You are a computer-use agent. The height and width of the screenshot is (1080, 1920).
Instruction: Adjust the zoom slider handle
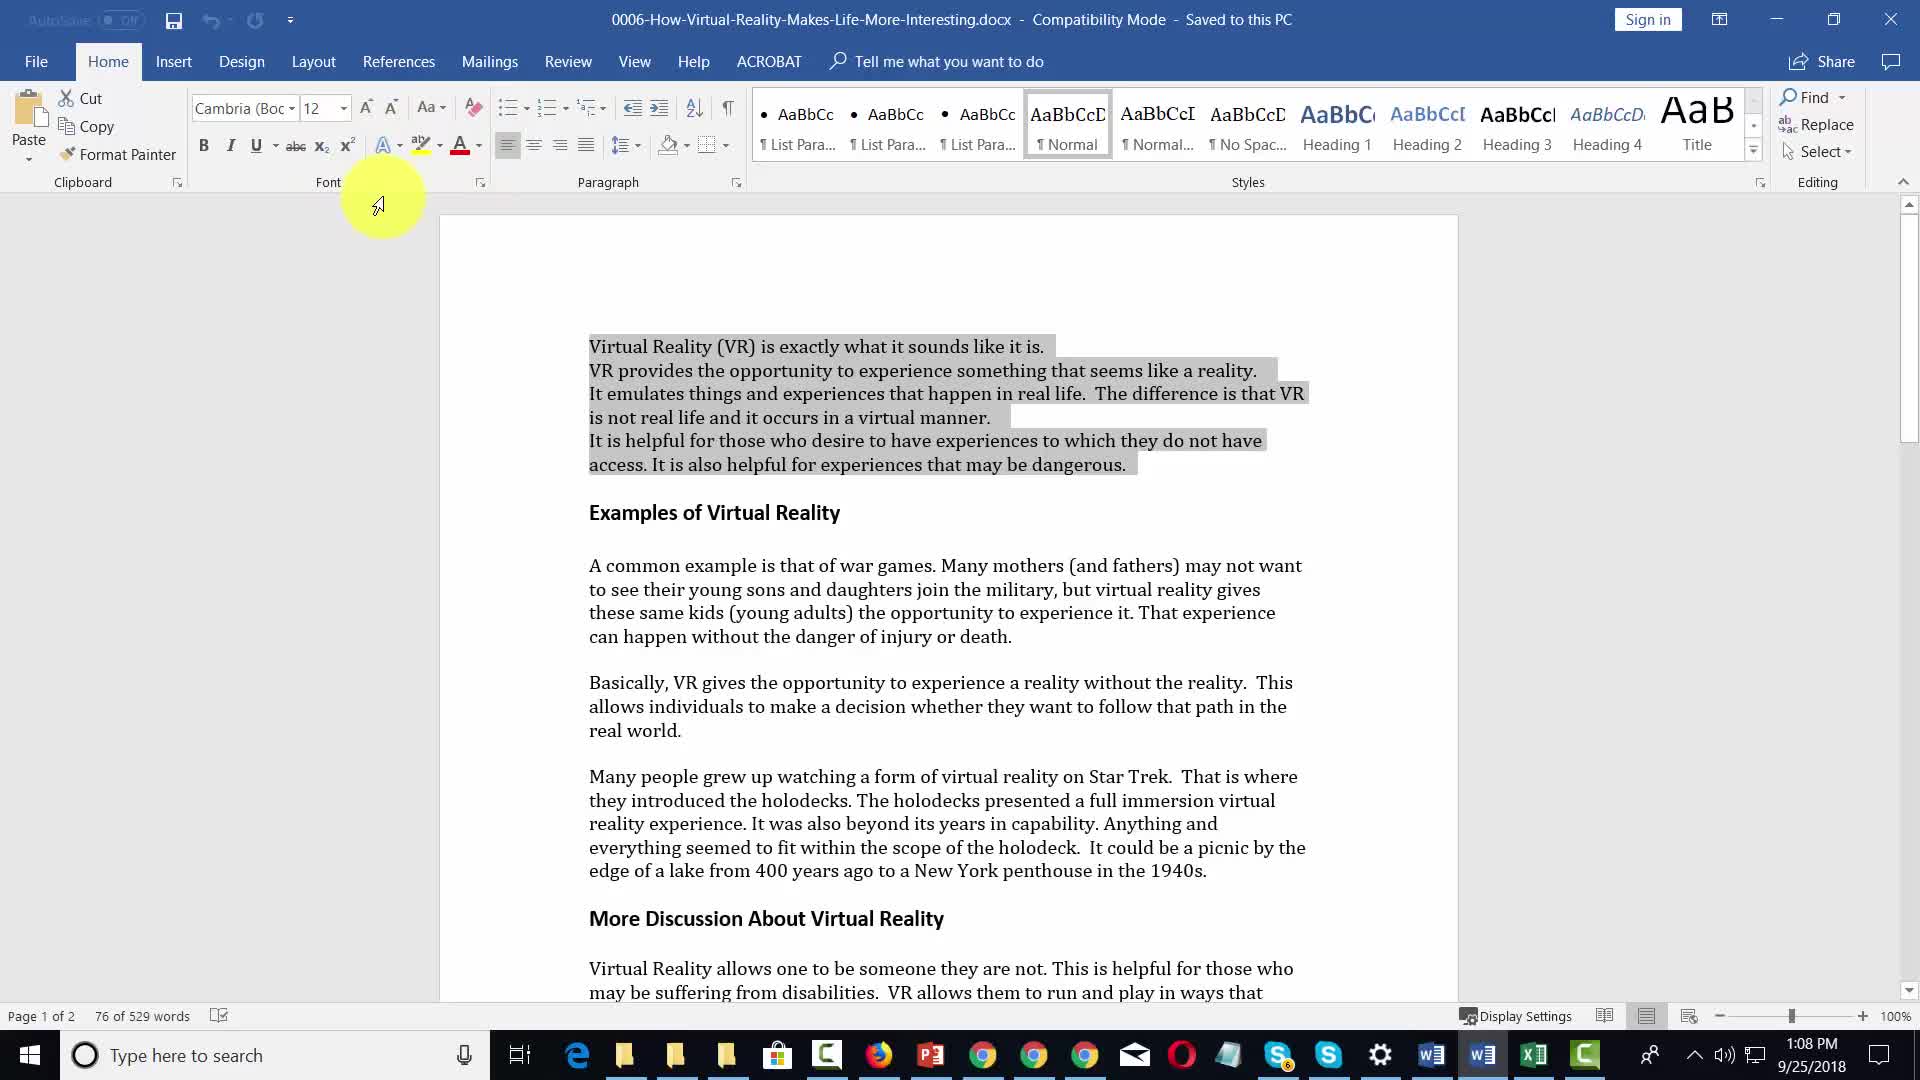1792,1016
